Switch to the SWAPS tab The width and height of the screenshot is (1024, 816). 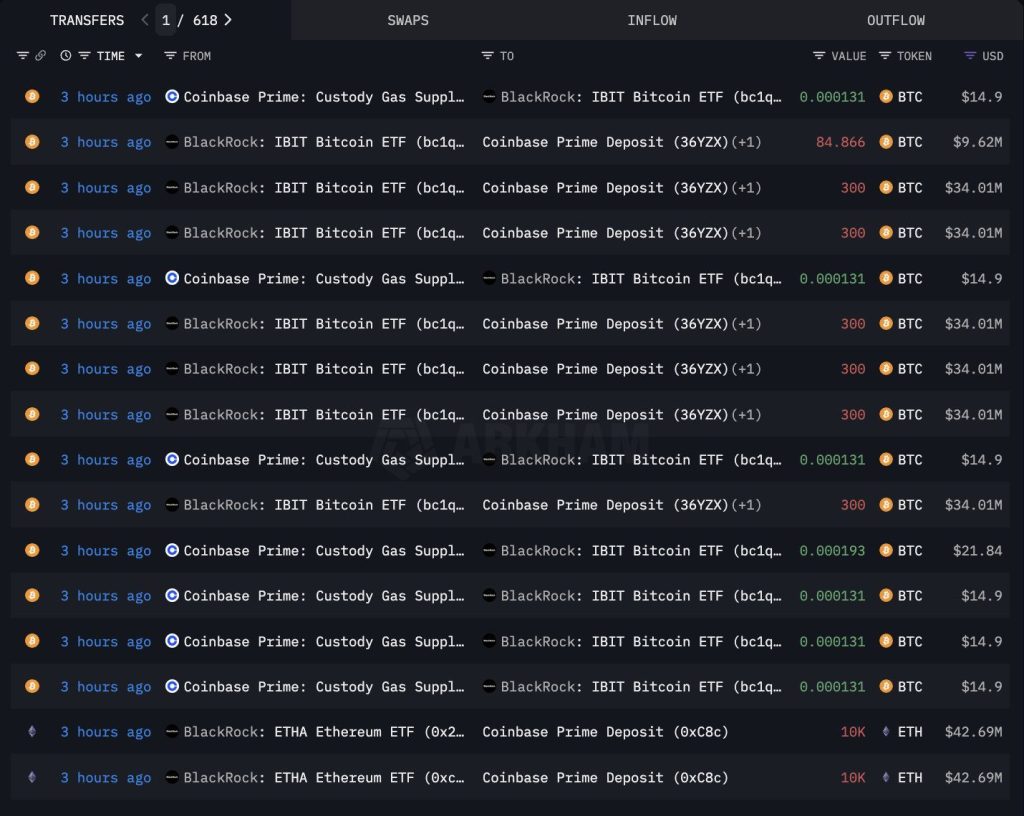(x=407, y=19)
